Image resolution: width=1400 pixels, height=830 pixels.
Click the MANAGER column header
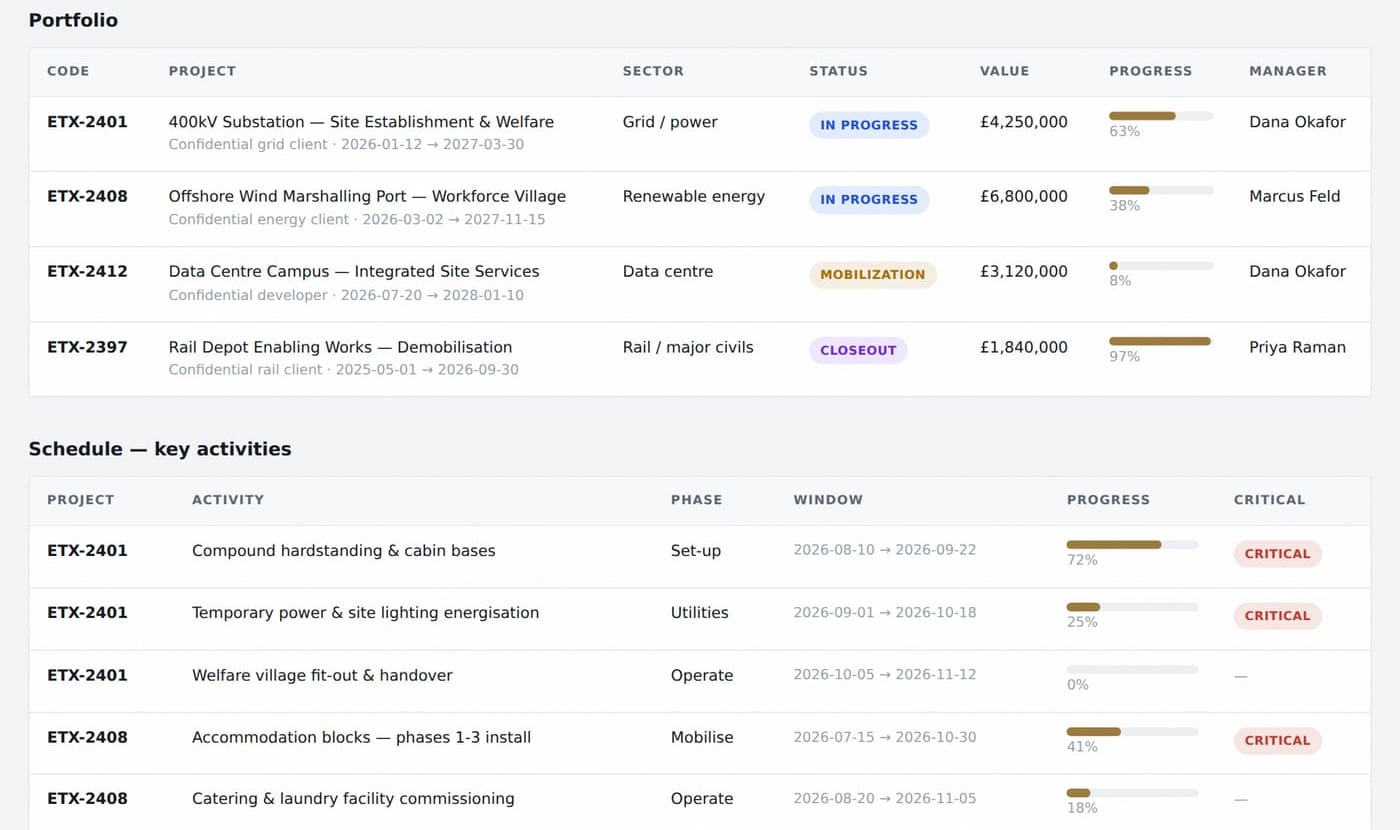click(1288, 71)
